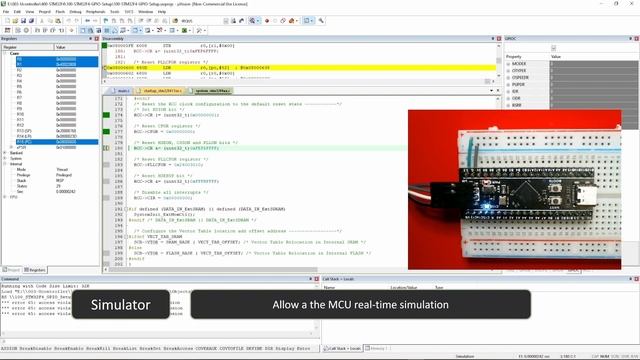
Task: Open the Memory Windows dropdown arrow
Action: (x=141, y=30)
